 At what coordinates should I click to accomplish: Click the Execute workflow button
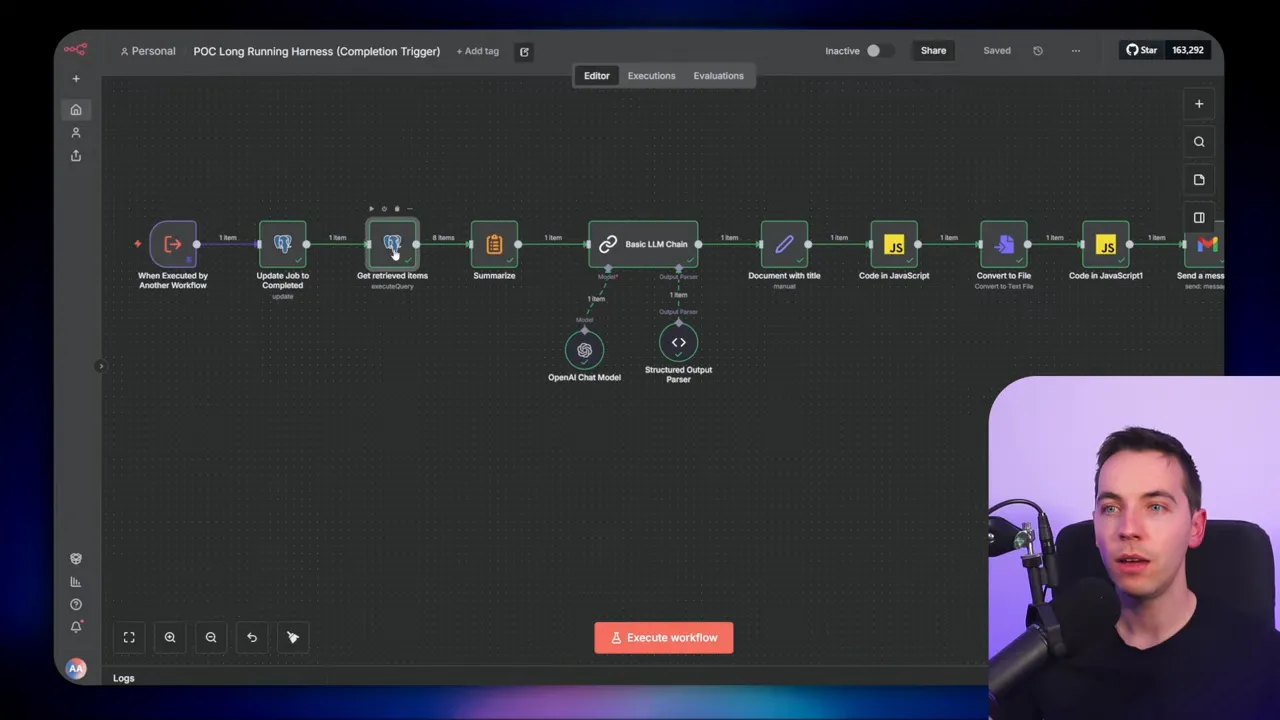(663, 637)
